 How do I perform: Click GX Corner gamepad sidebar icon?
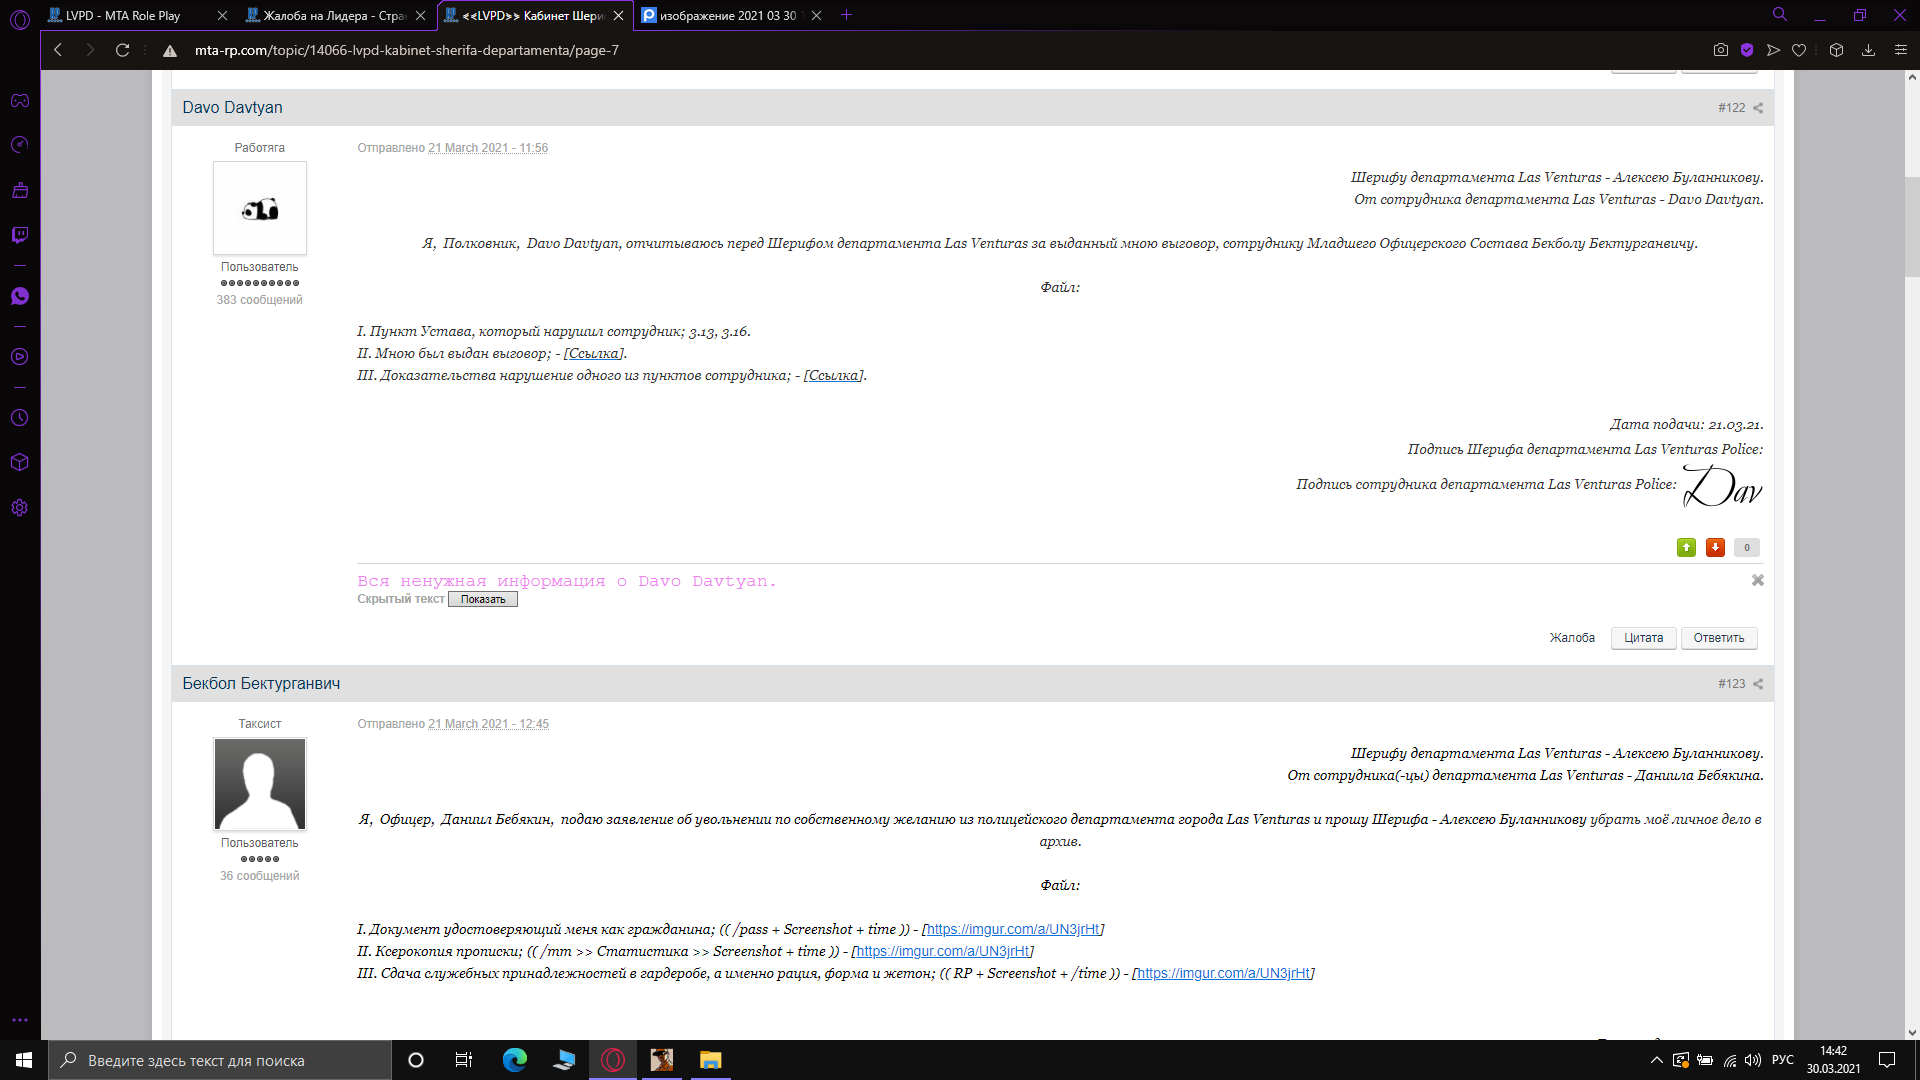(x=20, y=101)
